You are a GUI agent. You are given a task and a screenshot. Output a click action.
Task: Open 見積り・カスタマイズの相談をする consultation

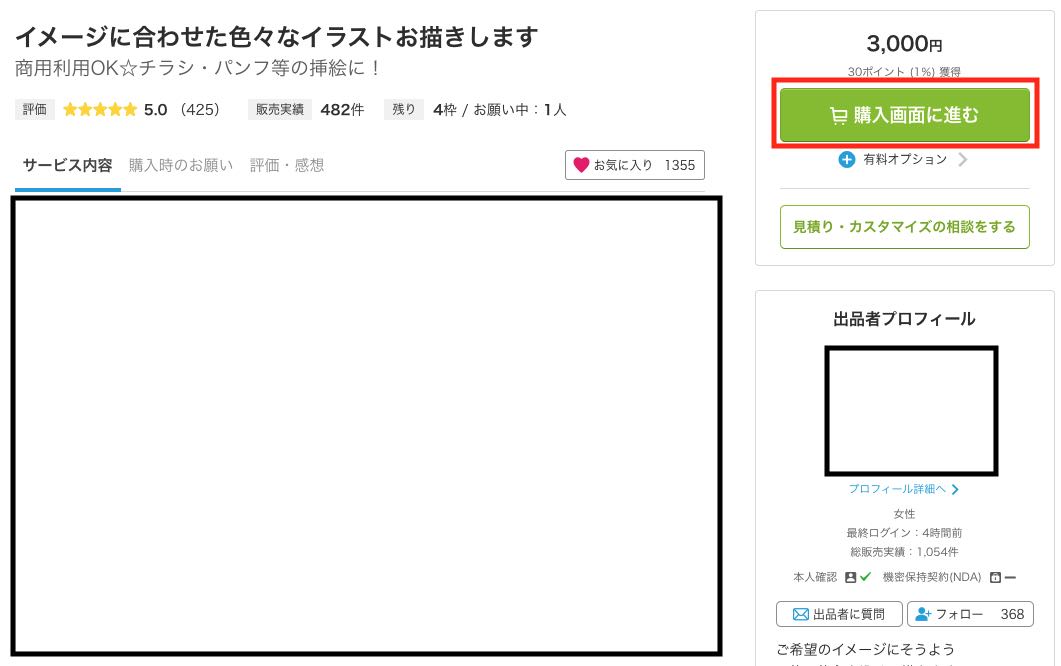click(x=904, y=227)
